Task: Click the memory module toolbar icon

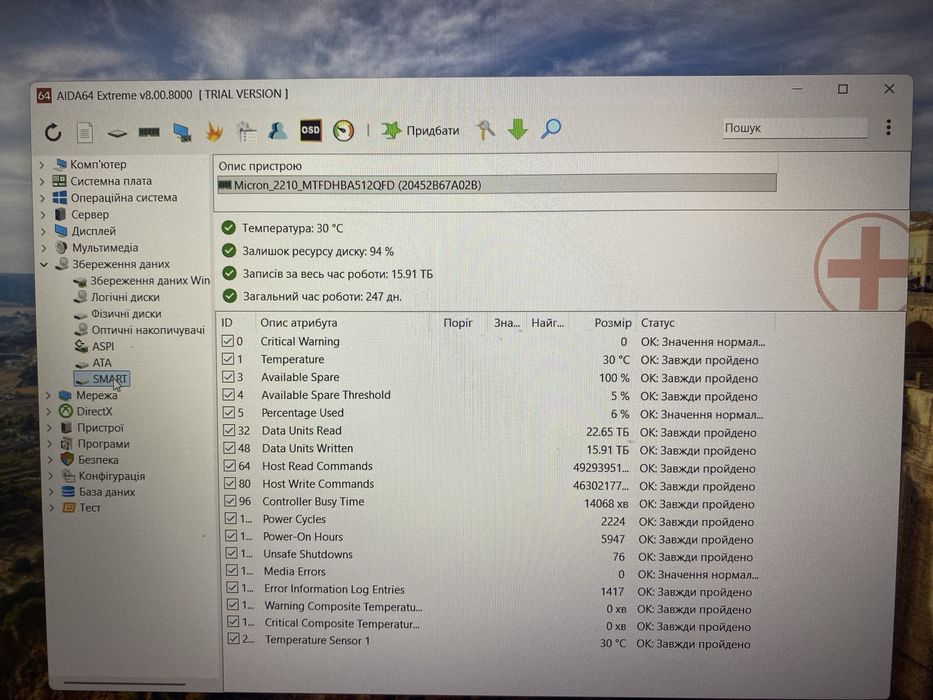Action: 149,132
